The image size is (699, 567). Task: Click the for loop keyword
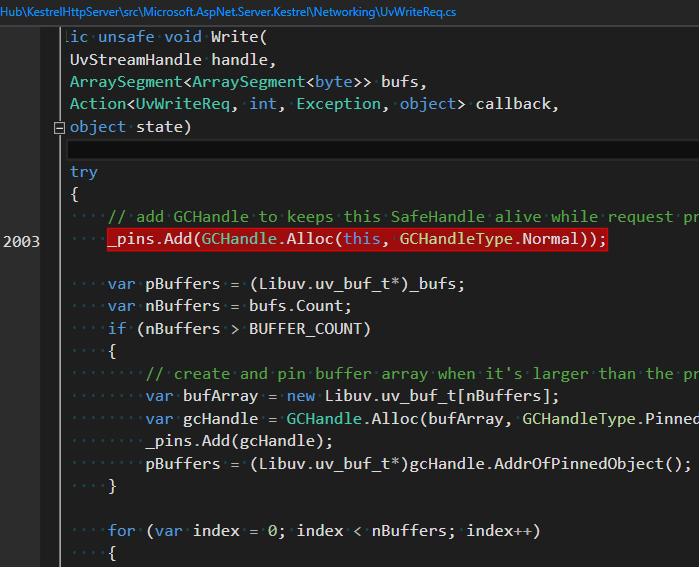click(121, 531)
